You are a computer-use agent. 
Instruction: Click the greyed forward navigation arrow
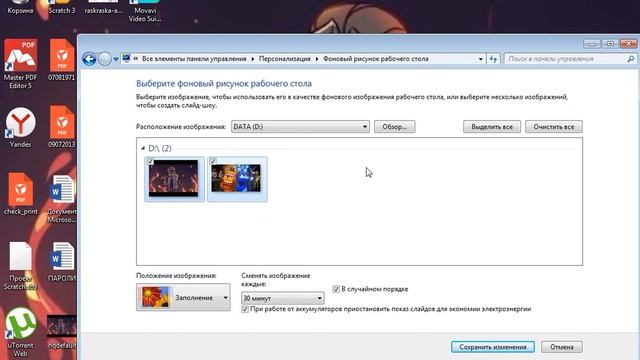tap(104, 59)
